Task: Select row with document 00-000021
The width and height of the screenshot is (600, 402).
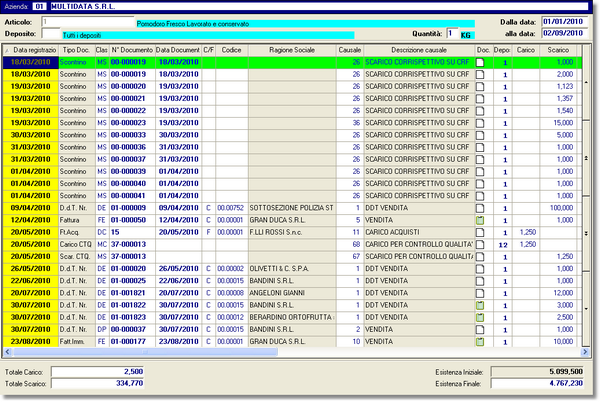Action: coord(292,99)
